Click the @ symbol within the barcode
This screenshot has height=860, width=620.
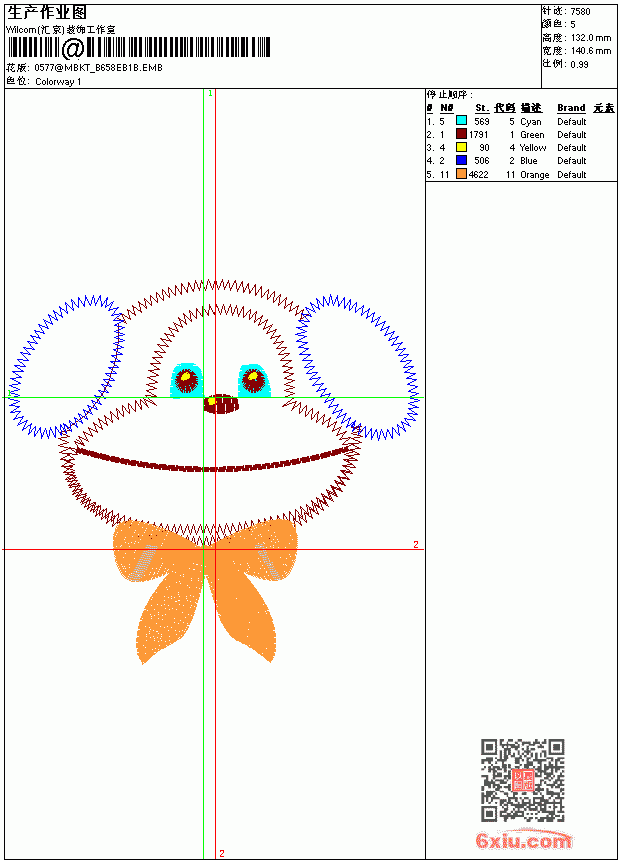pos(72,48)
